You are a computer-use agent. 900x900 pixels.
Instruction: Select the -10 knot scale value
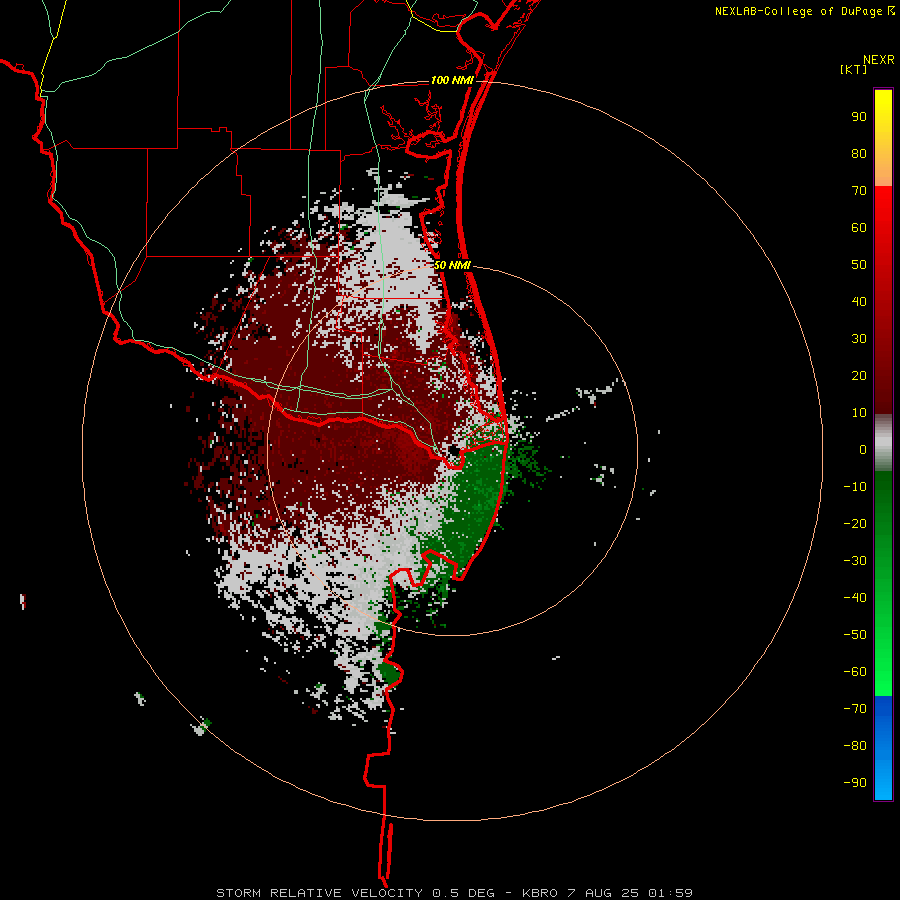[855, 487]
